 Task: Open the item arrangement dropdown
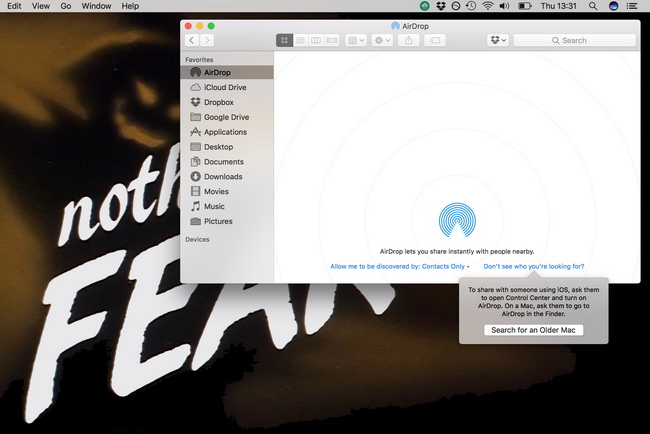coord(356,40)
